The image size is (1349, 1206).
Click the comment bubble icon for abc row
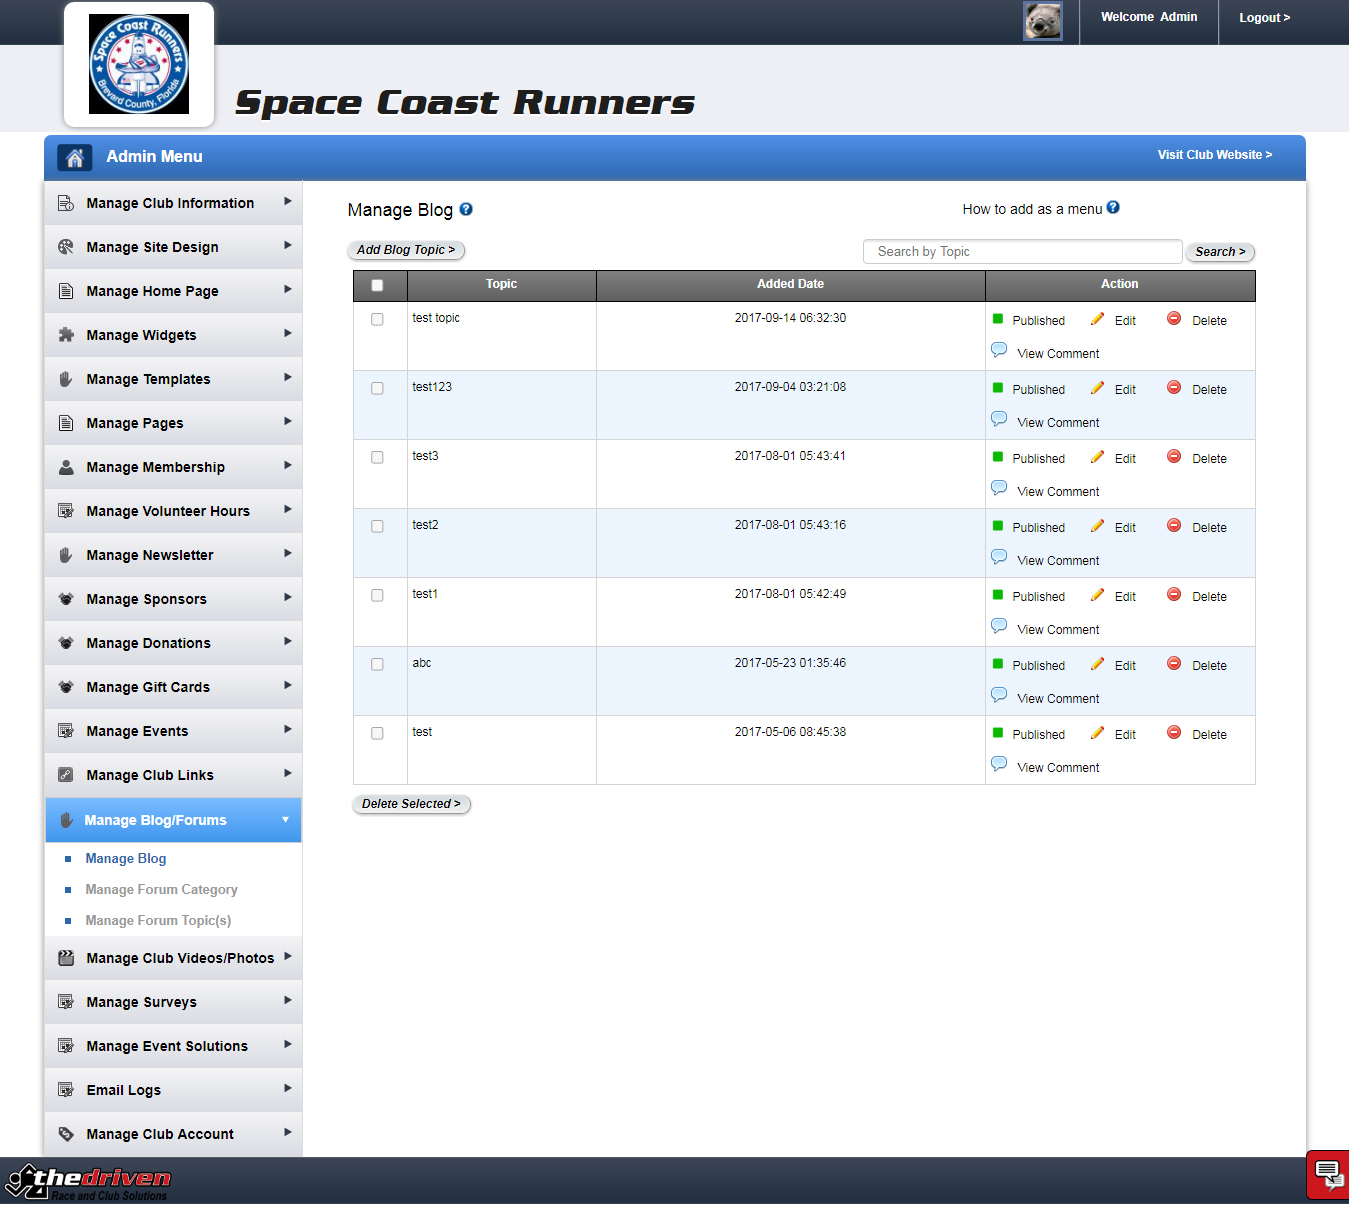pyautogui.click(x=999, y=695)
